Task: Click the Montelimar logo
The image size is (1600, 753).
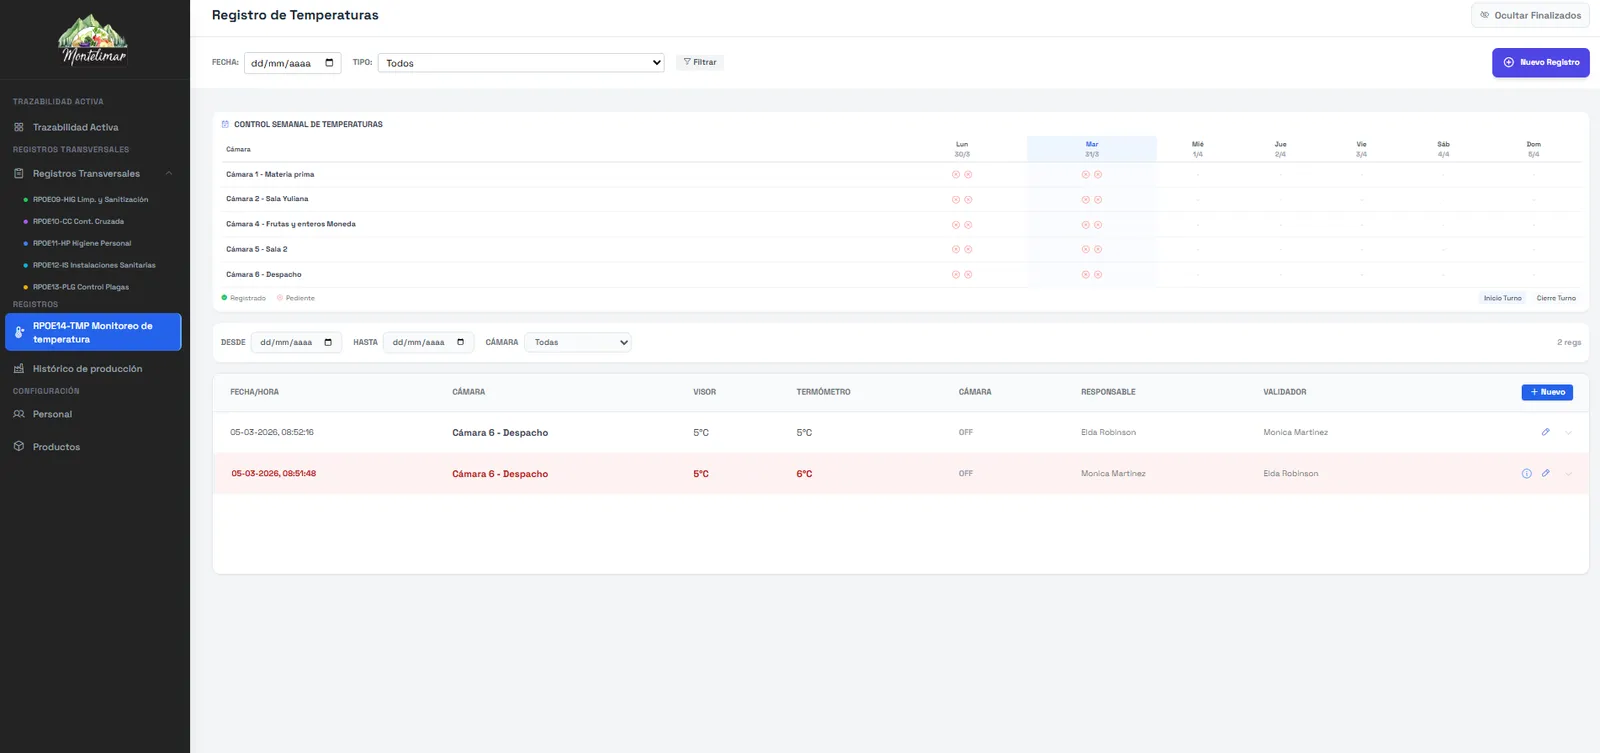Action: [94, 41]
